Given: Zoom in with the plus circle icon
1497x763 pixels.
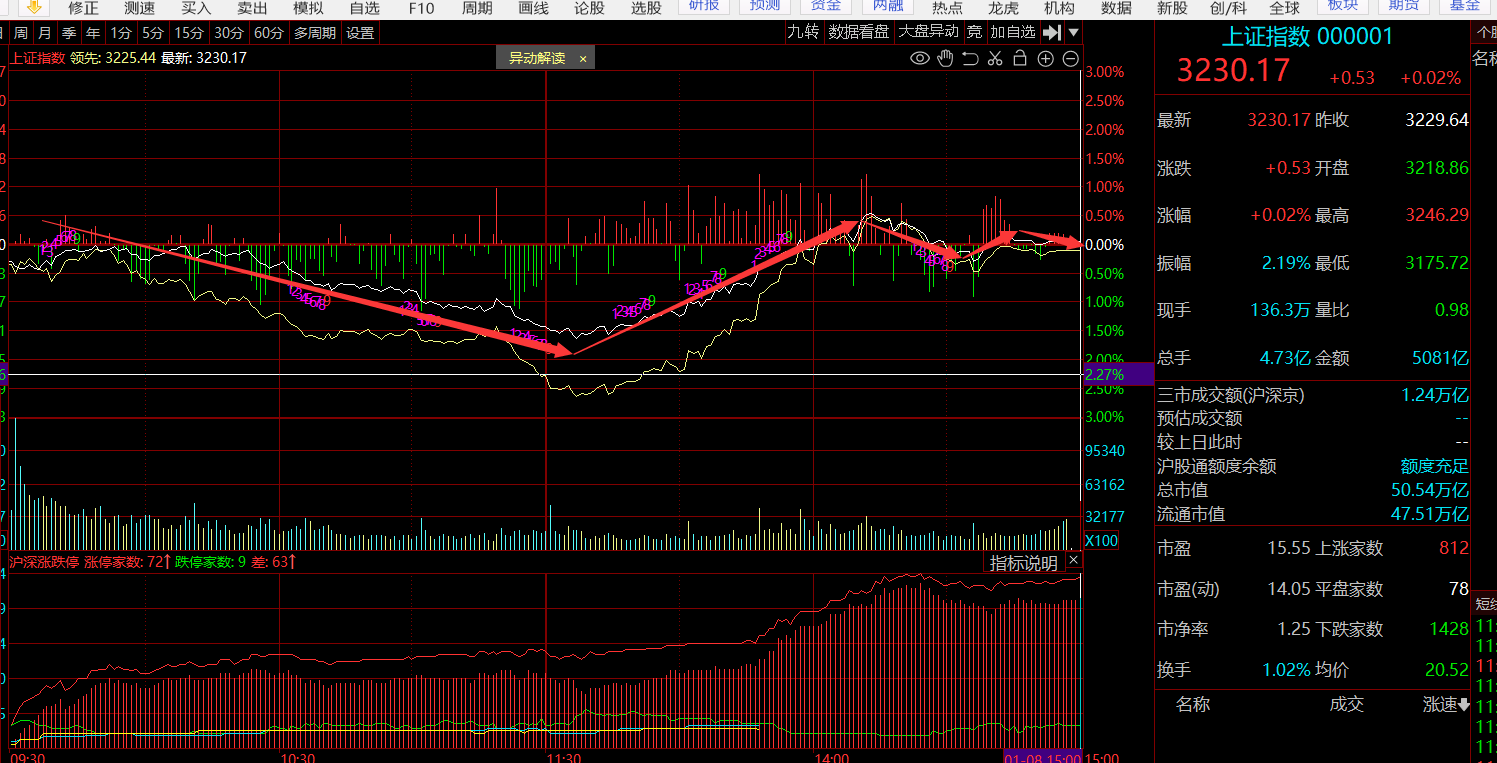Looking at the screenshot, I should coord(1045,58).
